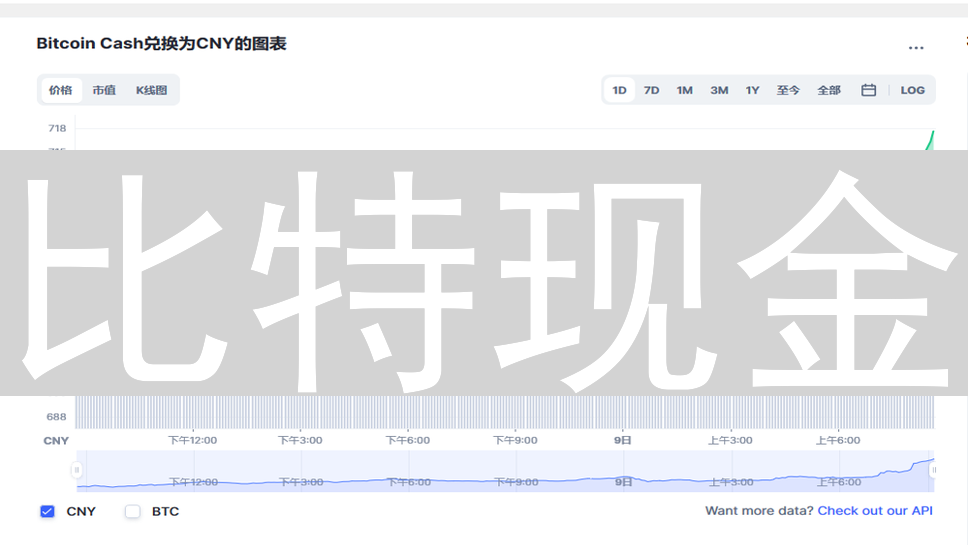
Task: Switch to the 市值 market cap tab
Action: tap(104, 90)
